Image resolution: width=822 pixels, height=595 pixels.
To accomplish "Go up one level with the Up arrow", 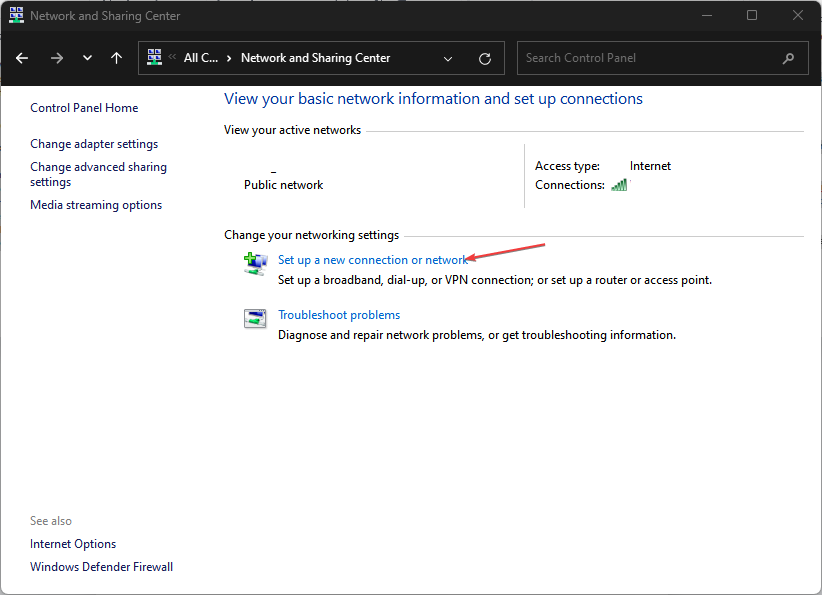I will point(116,58).
